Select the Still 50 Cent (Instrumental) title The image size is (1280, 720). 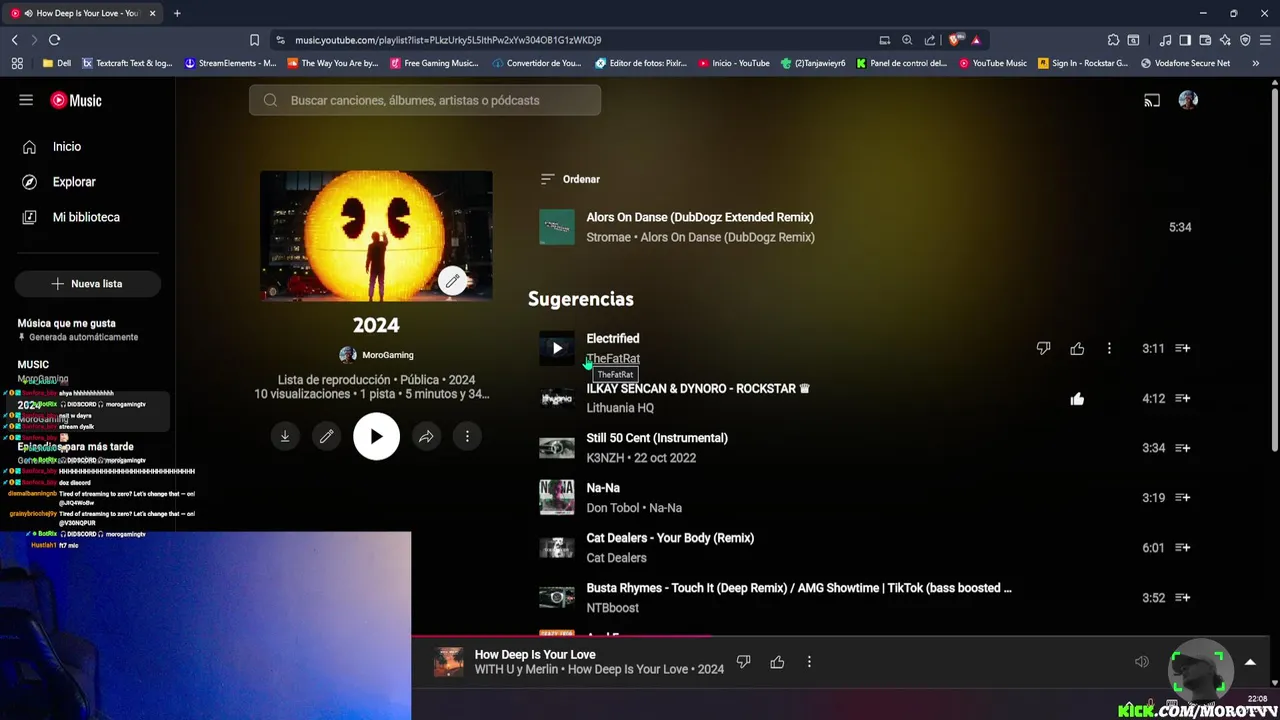657,438
